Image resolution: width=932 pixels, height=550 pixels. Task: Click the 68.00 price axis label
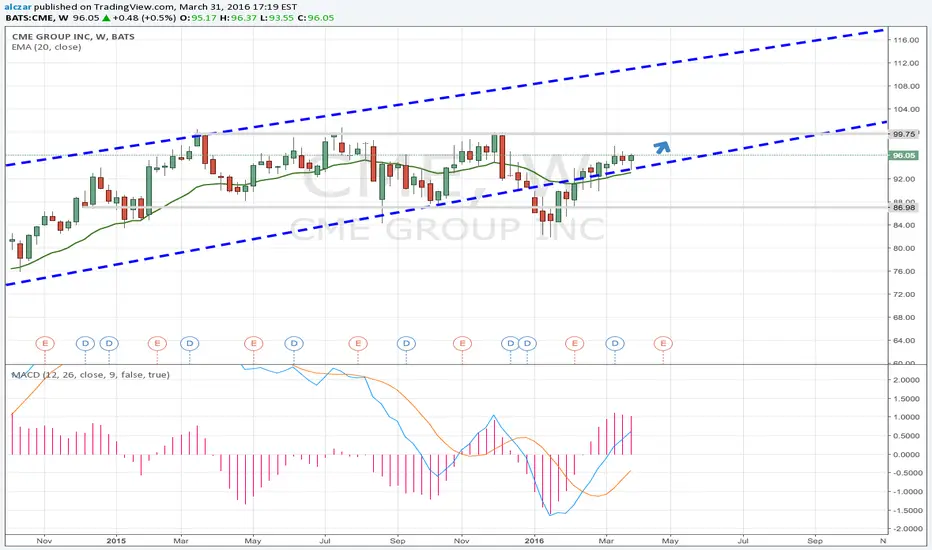906,318
